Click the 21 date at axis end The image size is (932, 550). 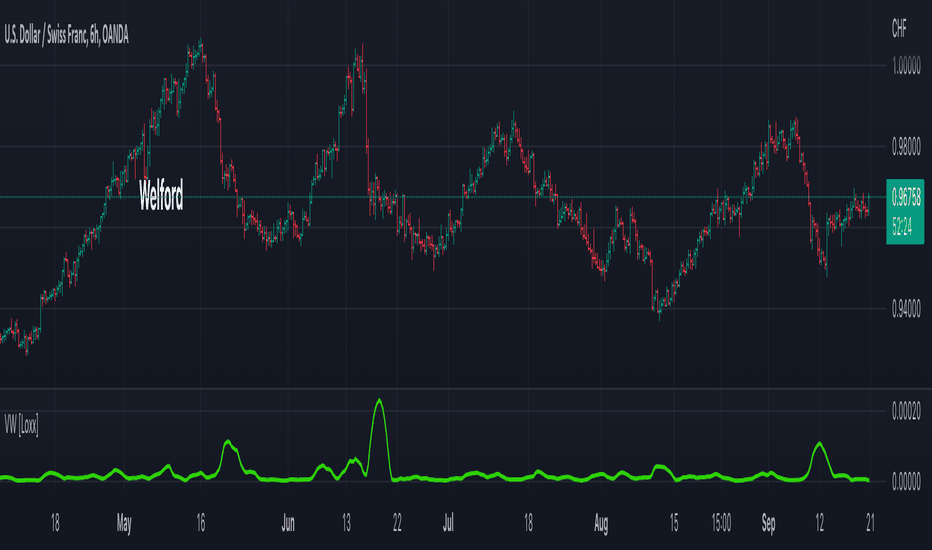[870, 523]
